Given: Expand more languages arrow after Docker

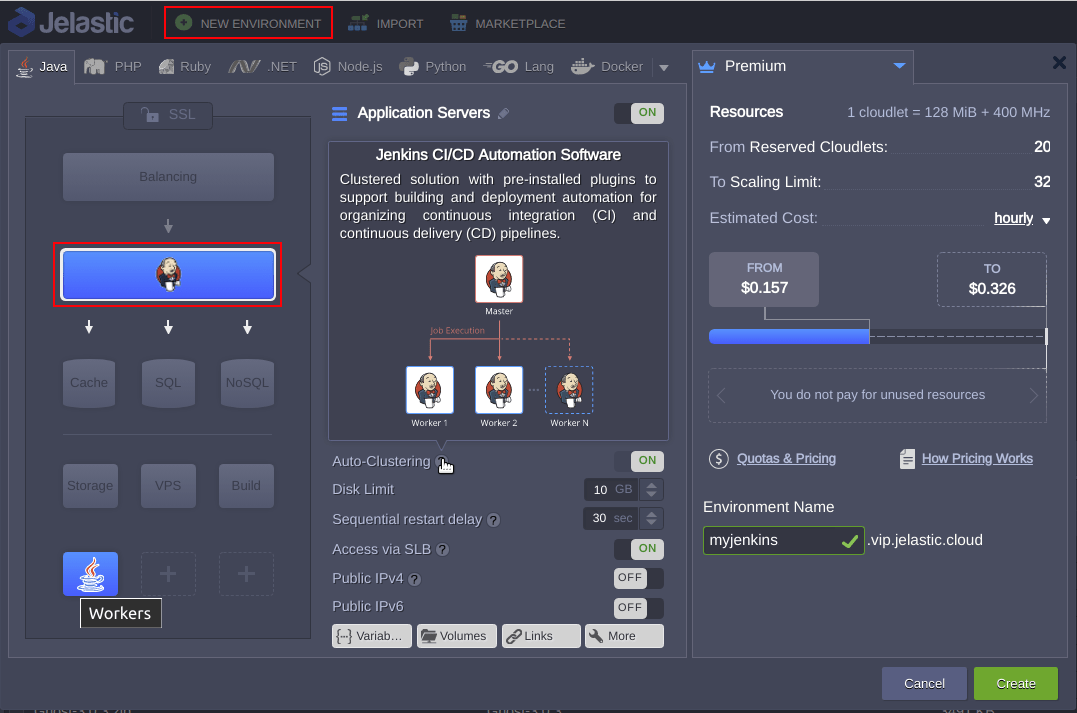Looking at the screenshot, I should click(x=664, y=67).
